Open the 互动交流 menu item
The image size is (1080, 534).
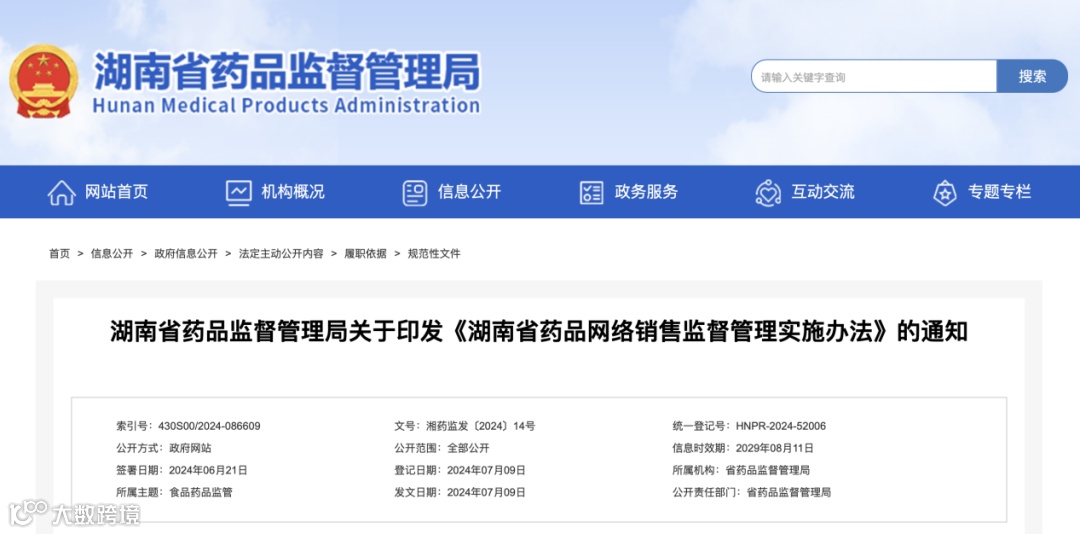point(822,192)
